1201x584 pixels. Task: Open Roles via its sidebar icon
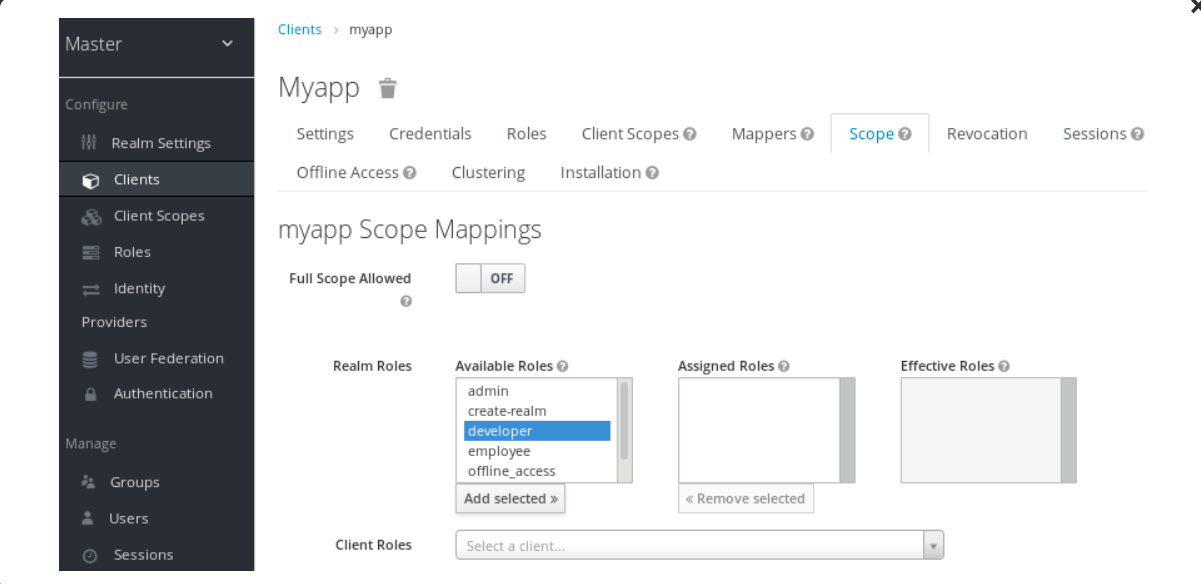(90, 251)
